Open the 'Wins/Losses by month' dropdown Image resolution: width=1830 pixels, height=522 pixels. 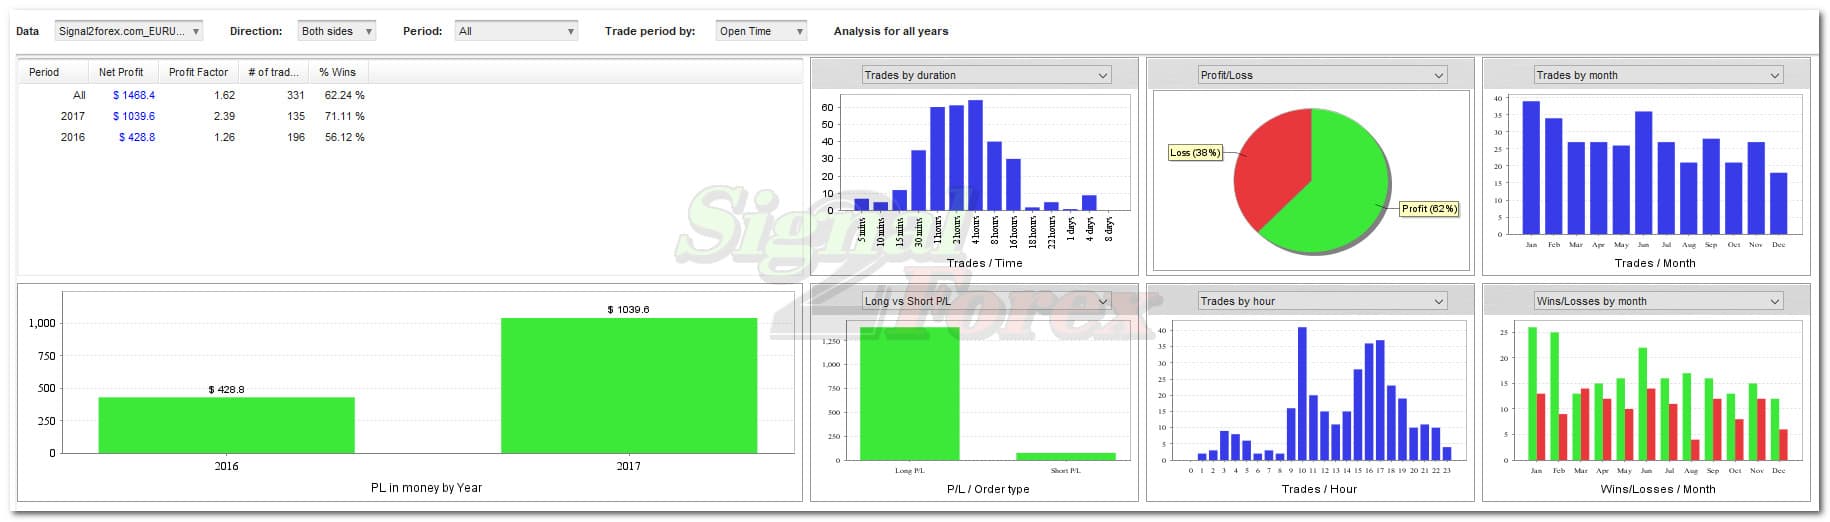coord(1658,301)
